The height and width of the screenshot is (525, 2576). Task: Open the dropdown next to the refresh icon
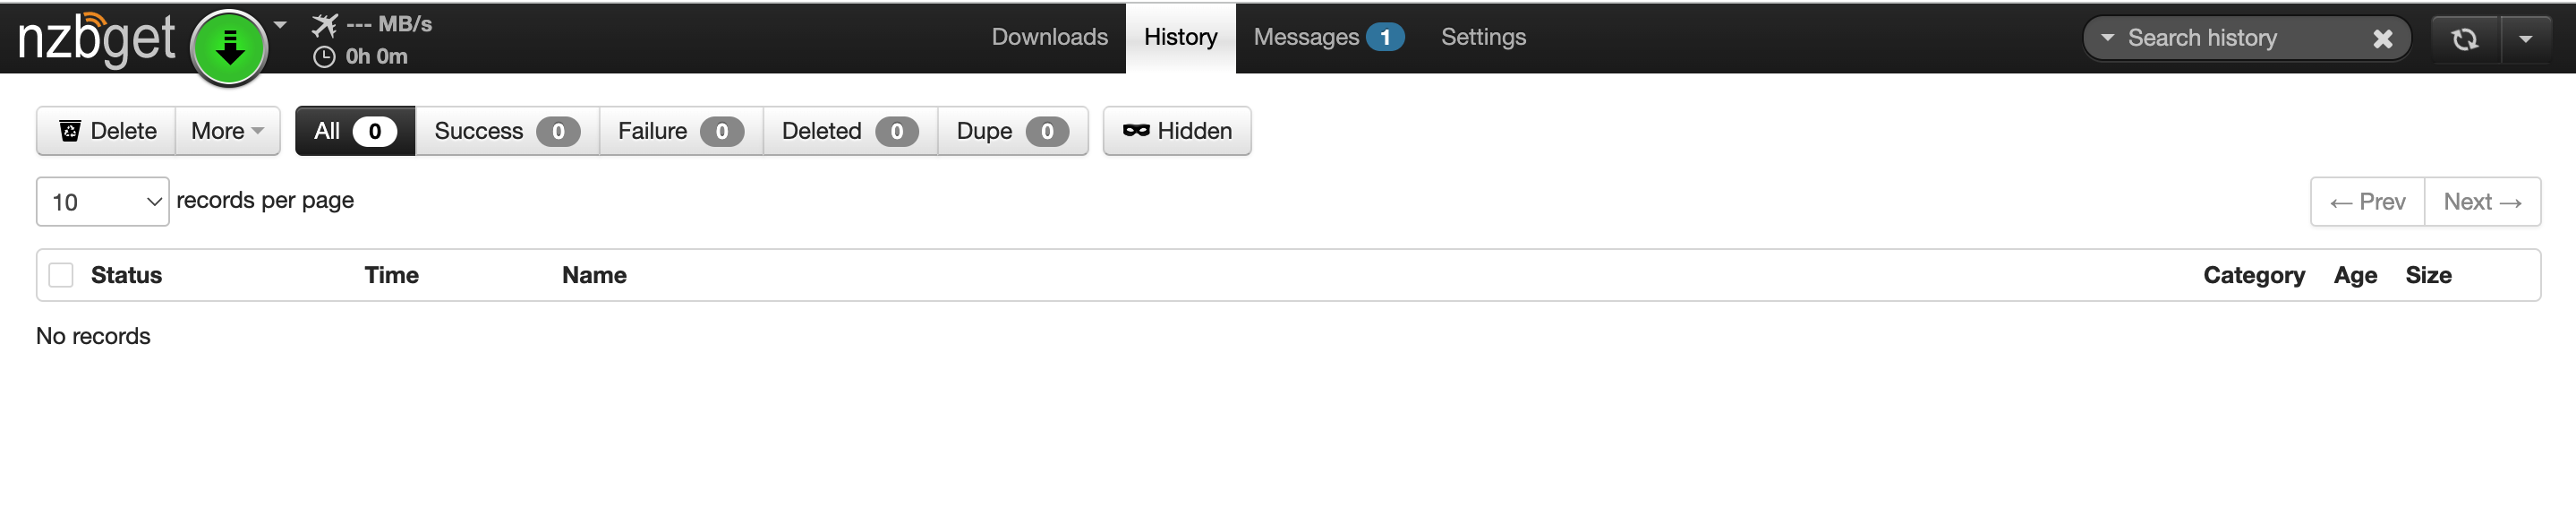2528,38
